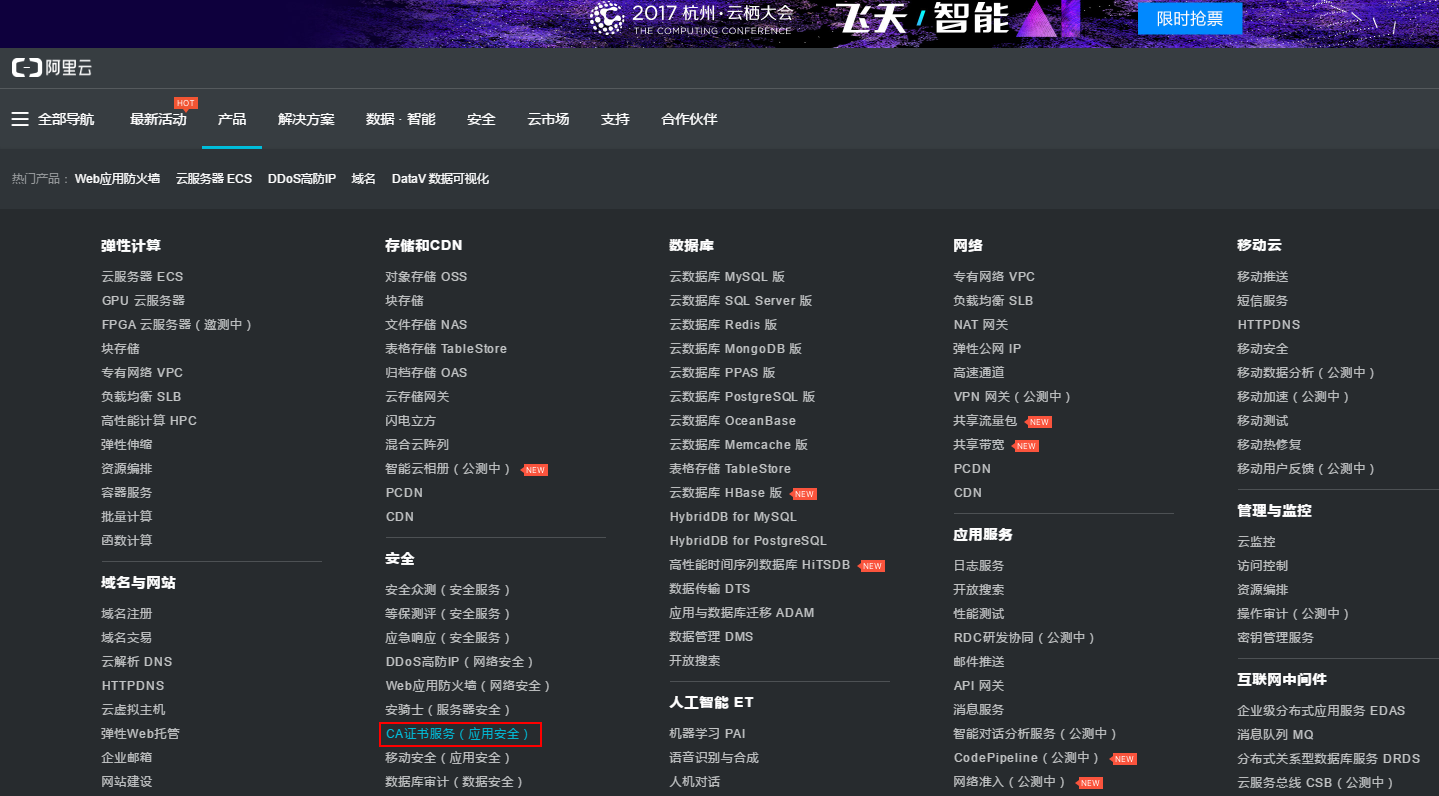
Task: Click the 移动推送 link under 移动云
Action: [1262, 277]
